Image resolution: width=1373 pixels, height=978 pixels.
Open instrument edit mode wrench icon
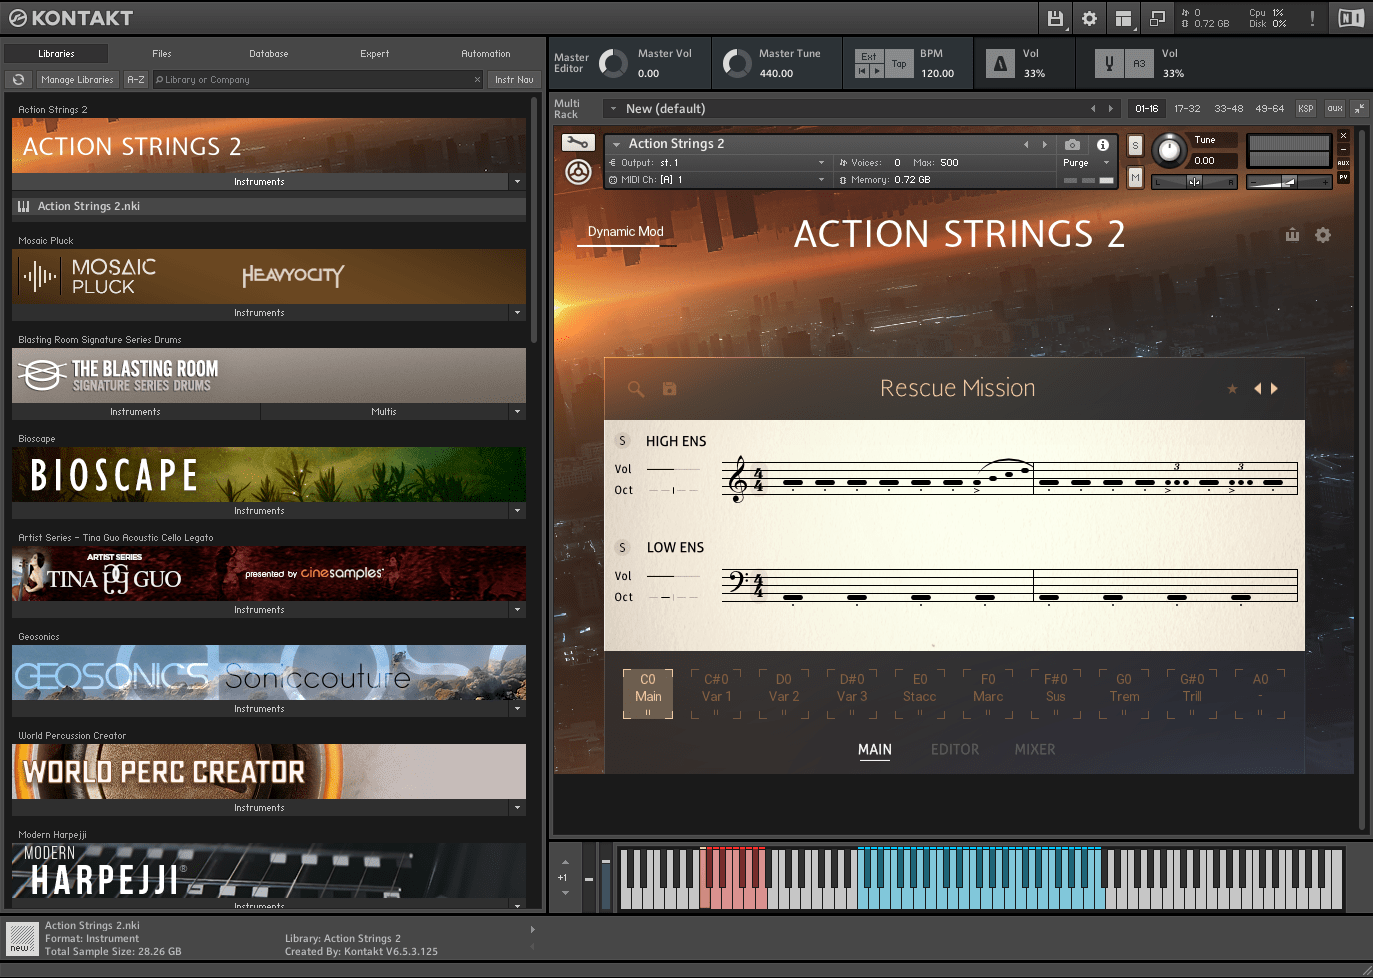[x=578, y=143]
